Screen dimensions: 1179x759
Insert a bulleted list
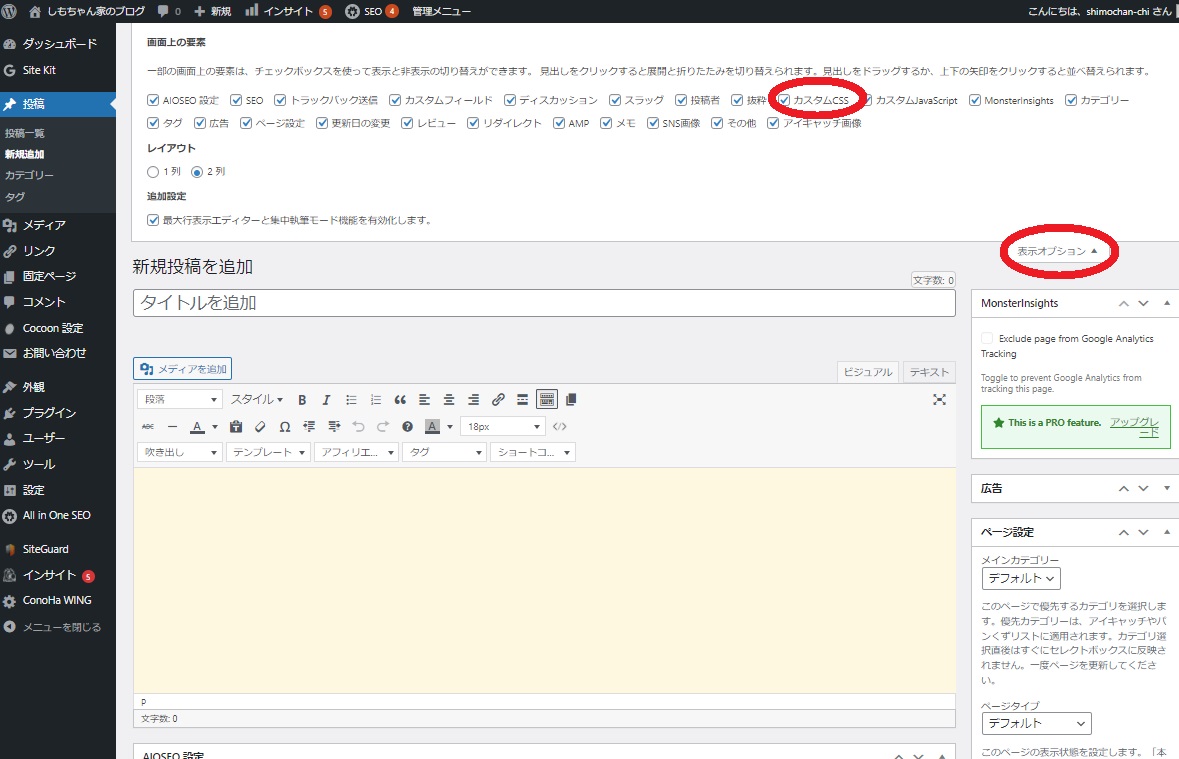tap(351, 399)
